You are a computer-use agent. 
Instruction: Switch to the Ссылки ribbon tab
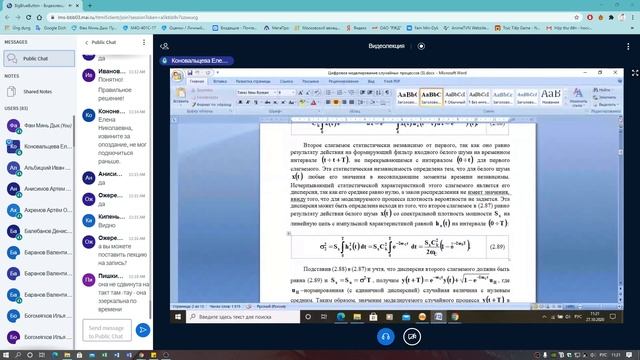point(287,81)
